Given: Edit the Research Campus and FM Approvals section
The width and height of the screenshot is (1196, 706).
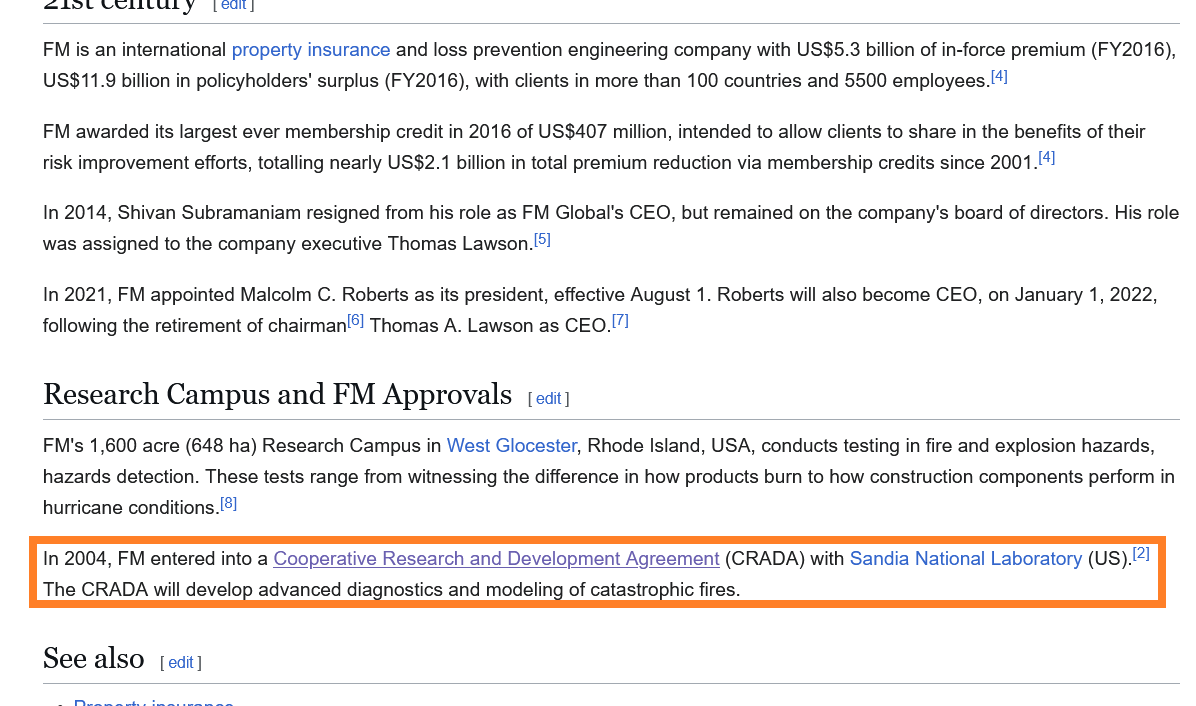Looking at the screenshot, I should (548, 399).
